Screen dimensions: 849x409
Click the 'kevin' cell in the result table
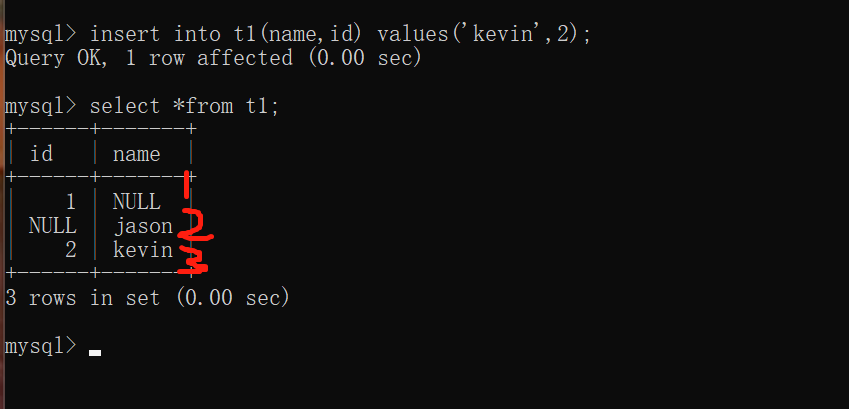coord(143,250)
